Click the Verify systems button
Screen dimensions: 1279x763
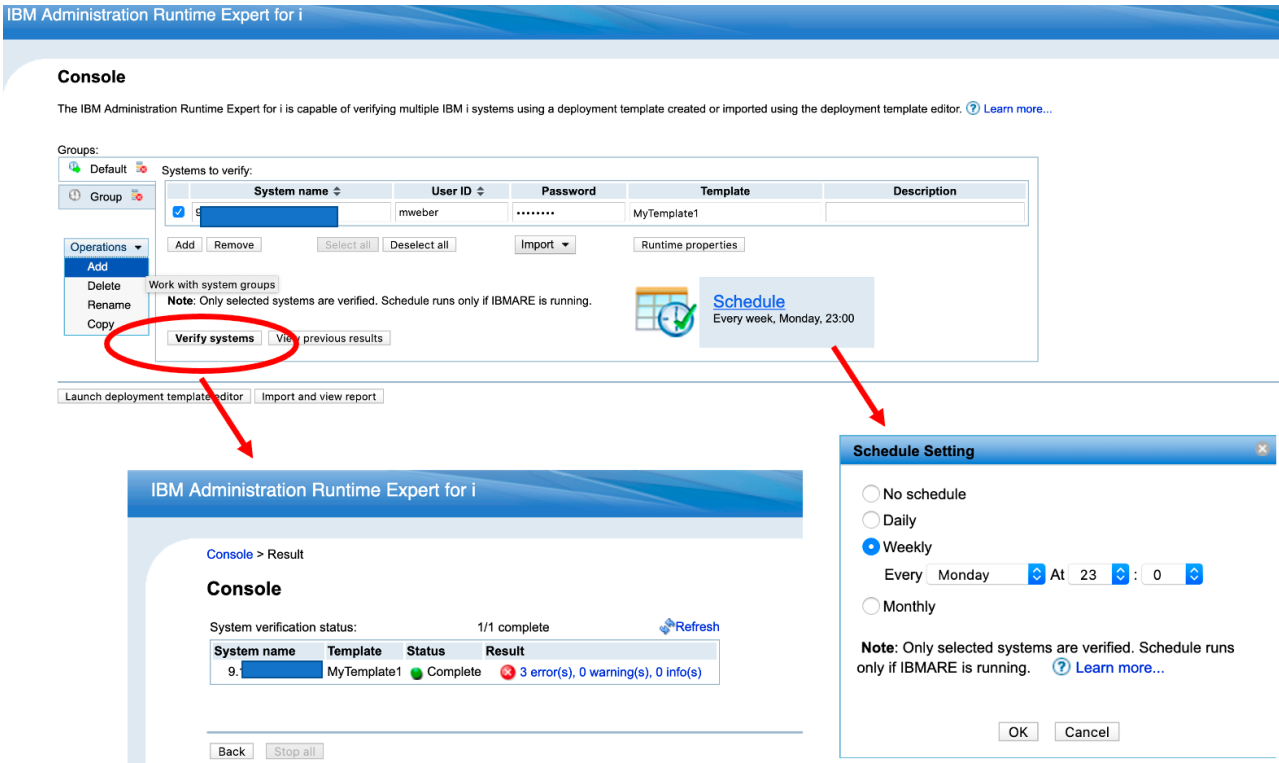pyautogui.click(x=215, y=338)
